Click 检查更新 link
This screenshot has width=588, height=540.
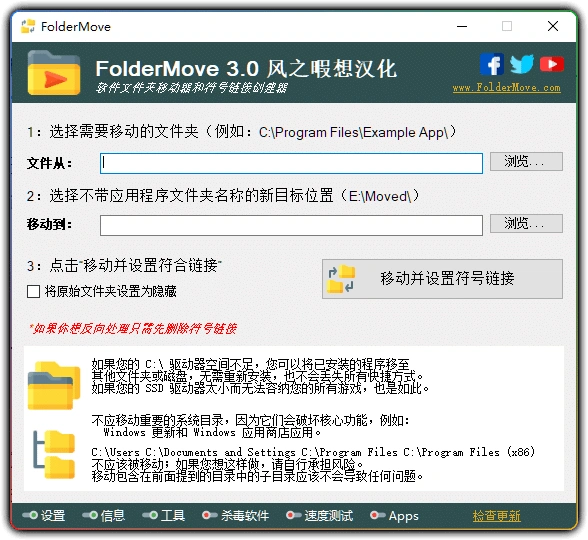pos(496,516)
